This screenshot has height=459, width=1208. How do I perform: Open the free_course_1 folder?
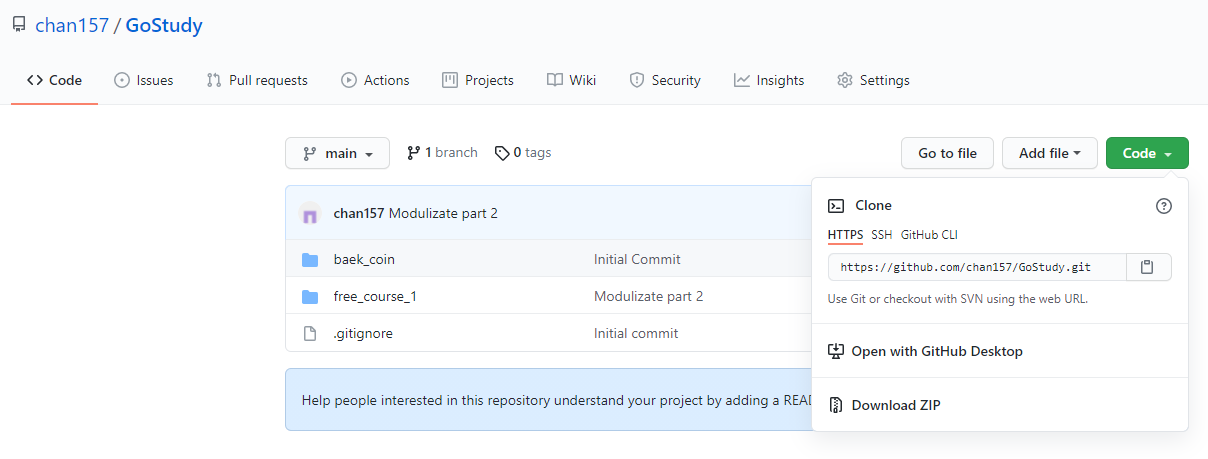point(375,296)
